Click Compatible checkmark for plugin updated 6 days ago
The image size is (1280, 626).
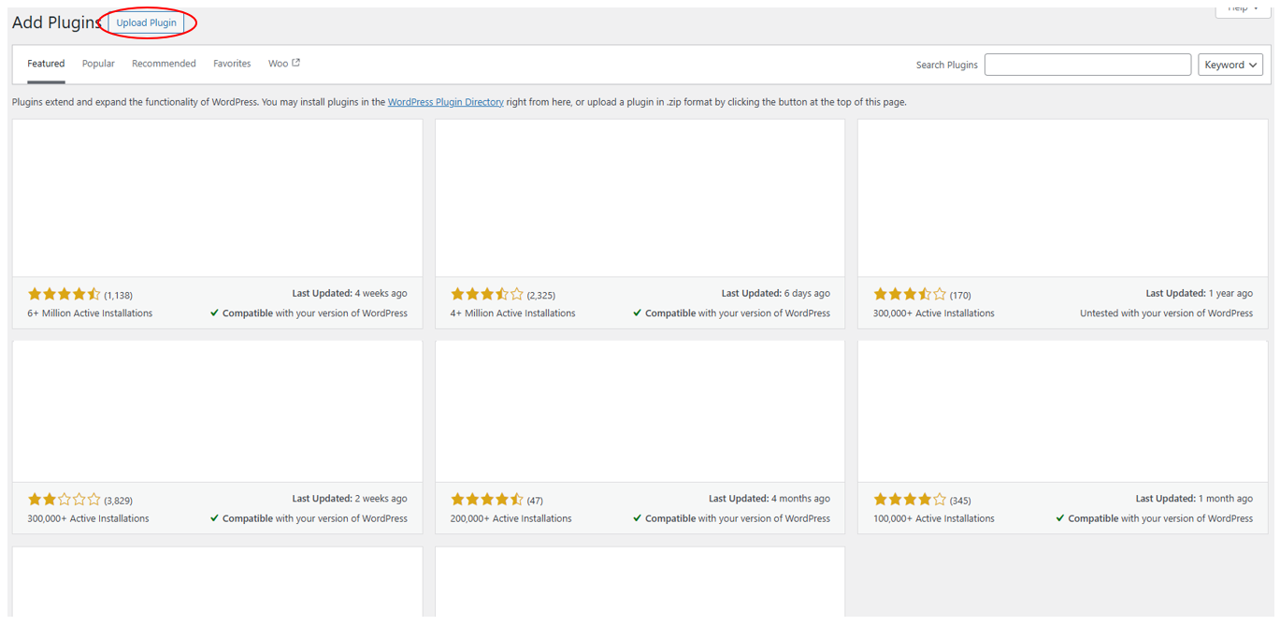637,313
